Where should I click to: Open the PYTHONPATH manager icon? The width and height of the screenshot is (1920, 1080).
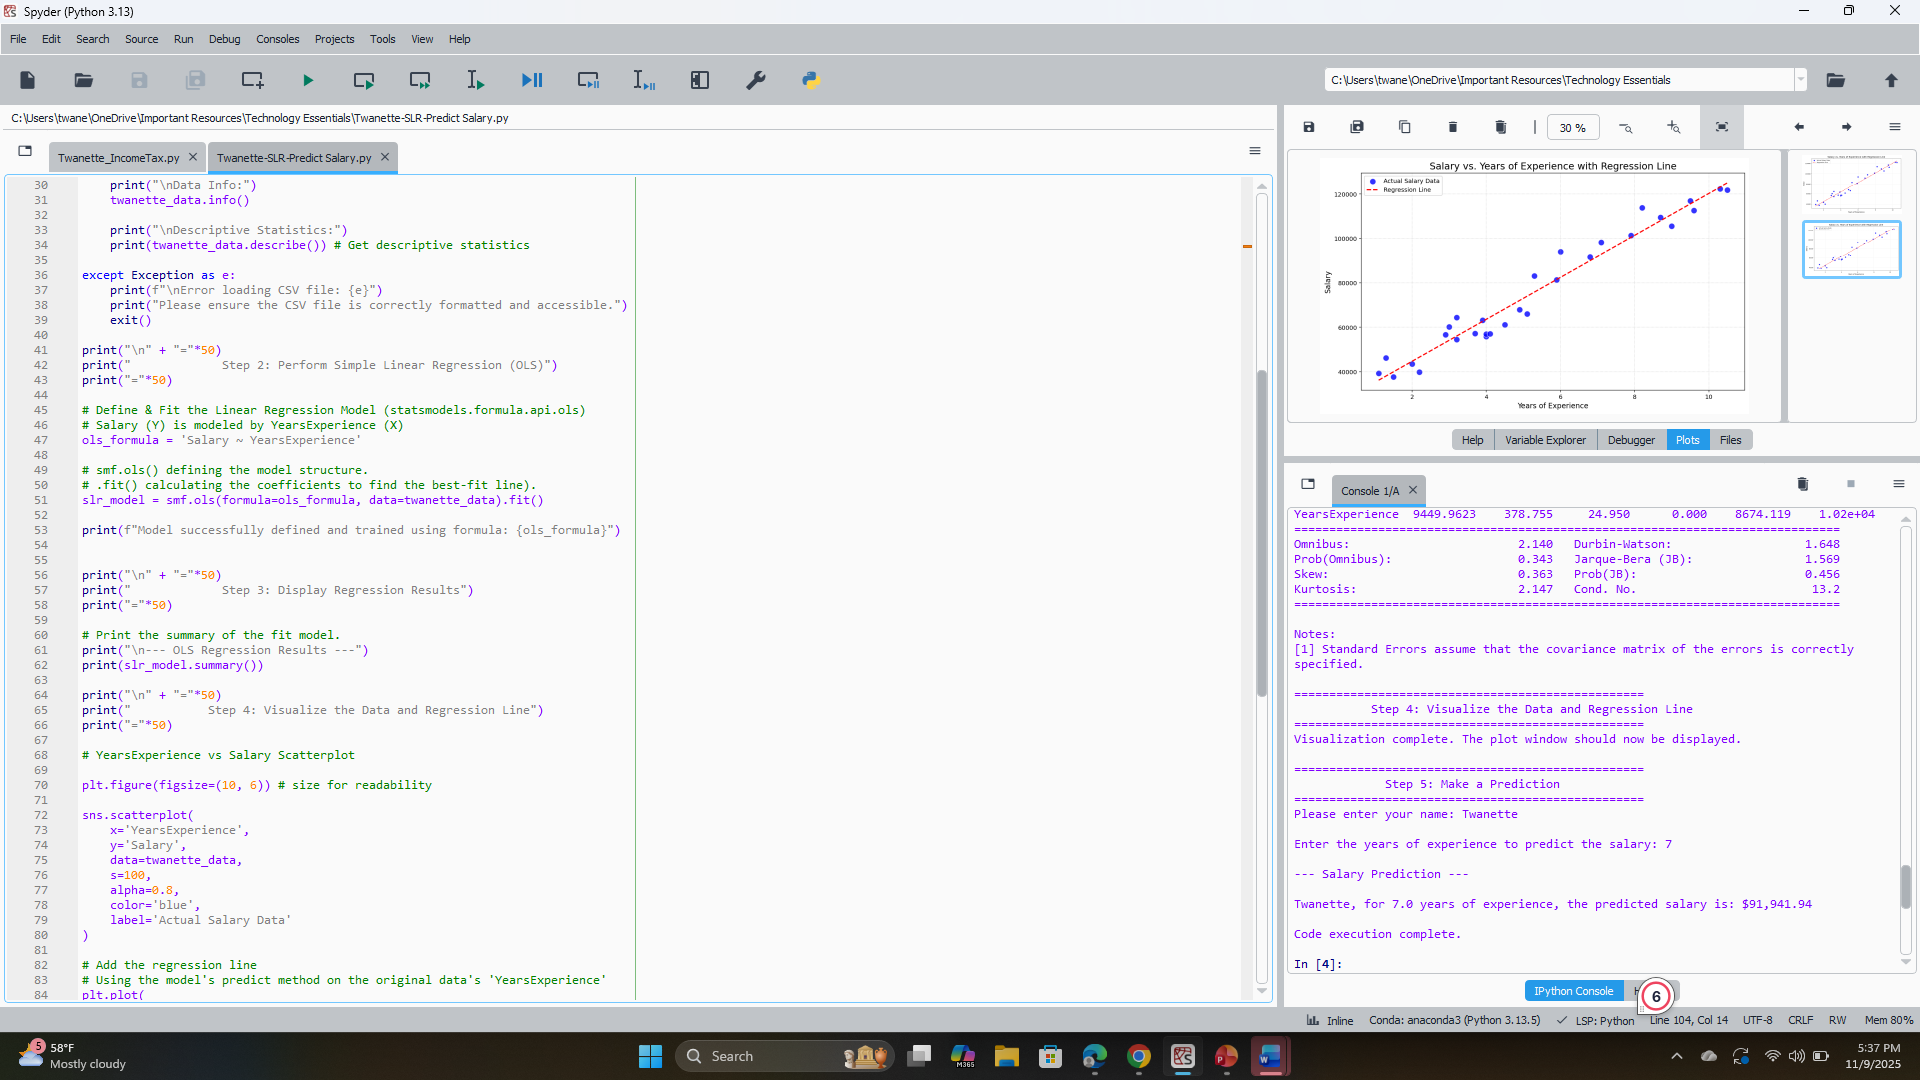point(811,80)
